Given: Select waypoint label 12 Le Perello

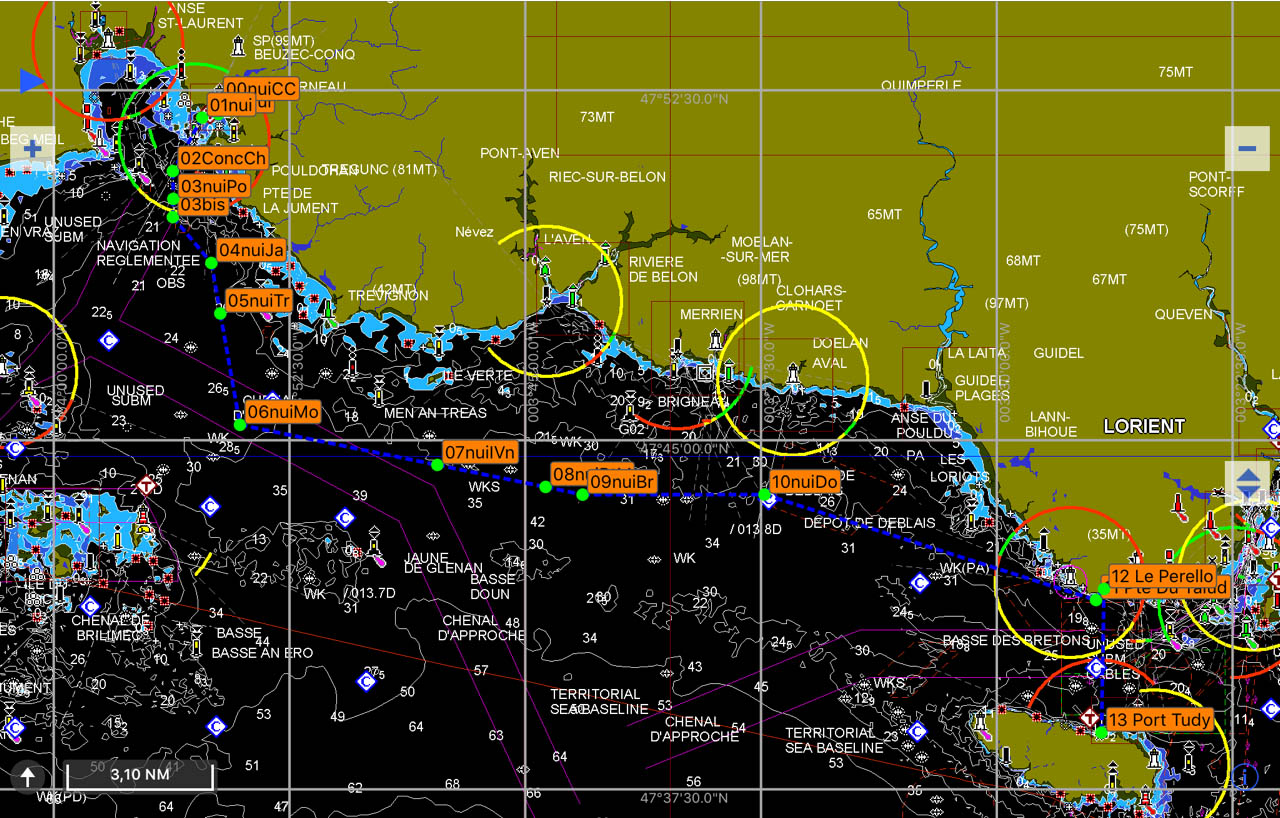Looking at the screenshot, I should tap(1162, 576).
